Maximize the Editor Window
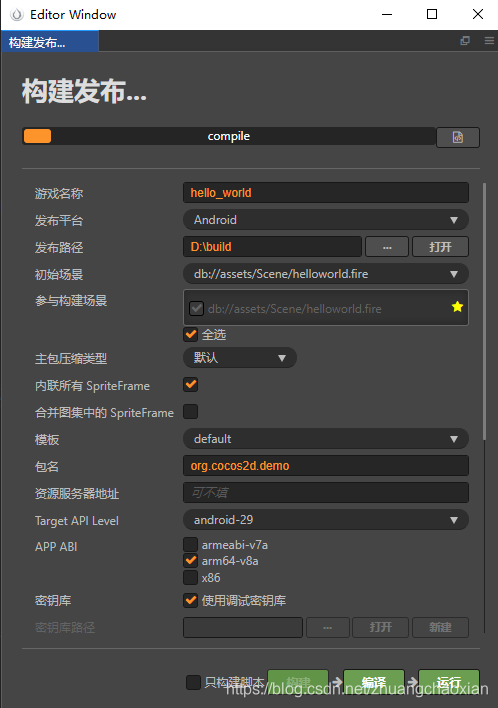Screen dimensions: 498x708 point(432,14)
